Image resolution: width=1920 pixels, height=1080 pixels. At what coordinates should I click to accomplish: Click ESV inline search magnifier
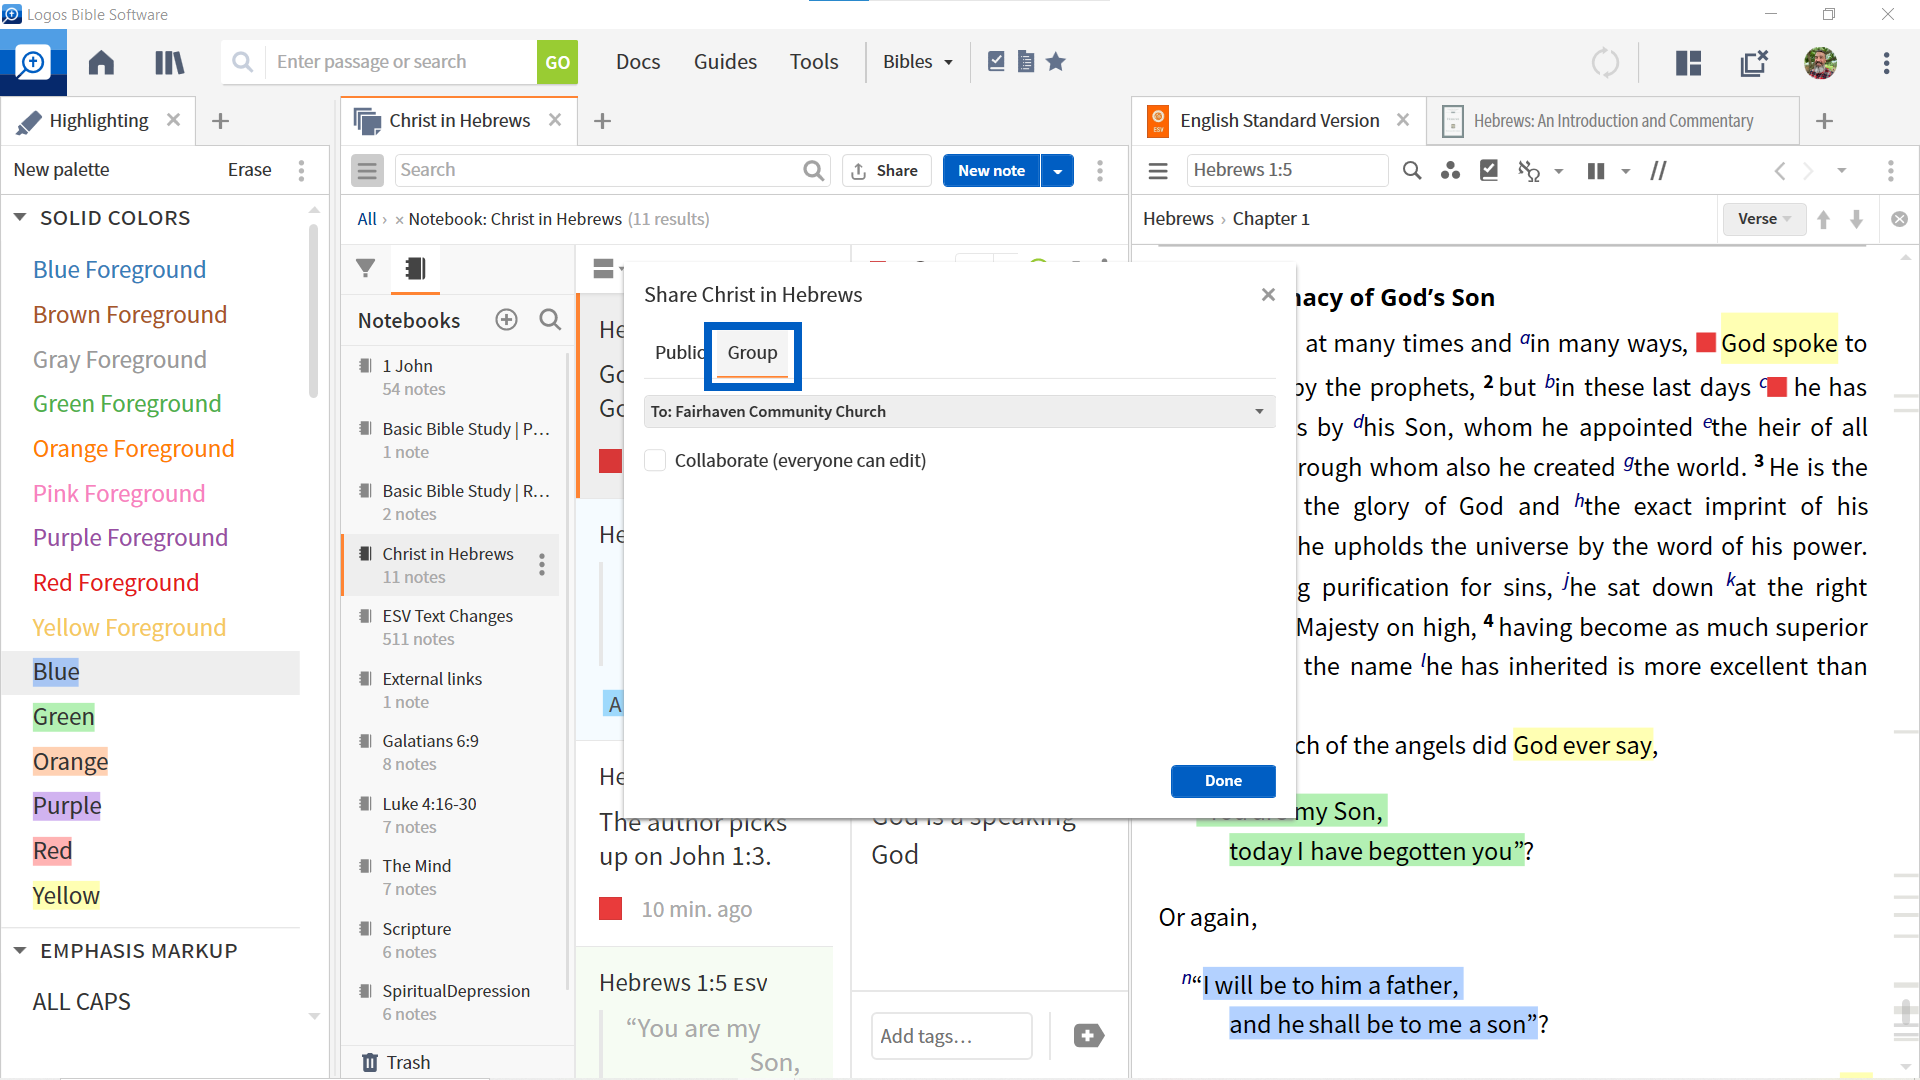(1412, 171)
